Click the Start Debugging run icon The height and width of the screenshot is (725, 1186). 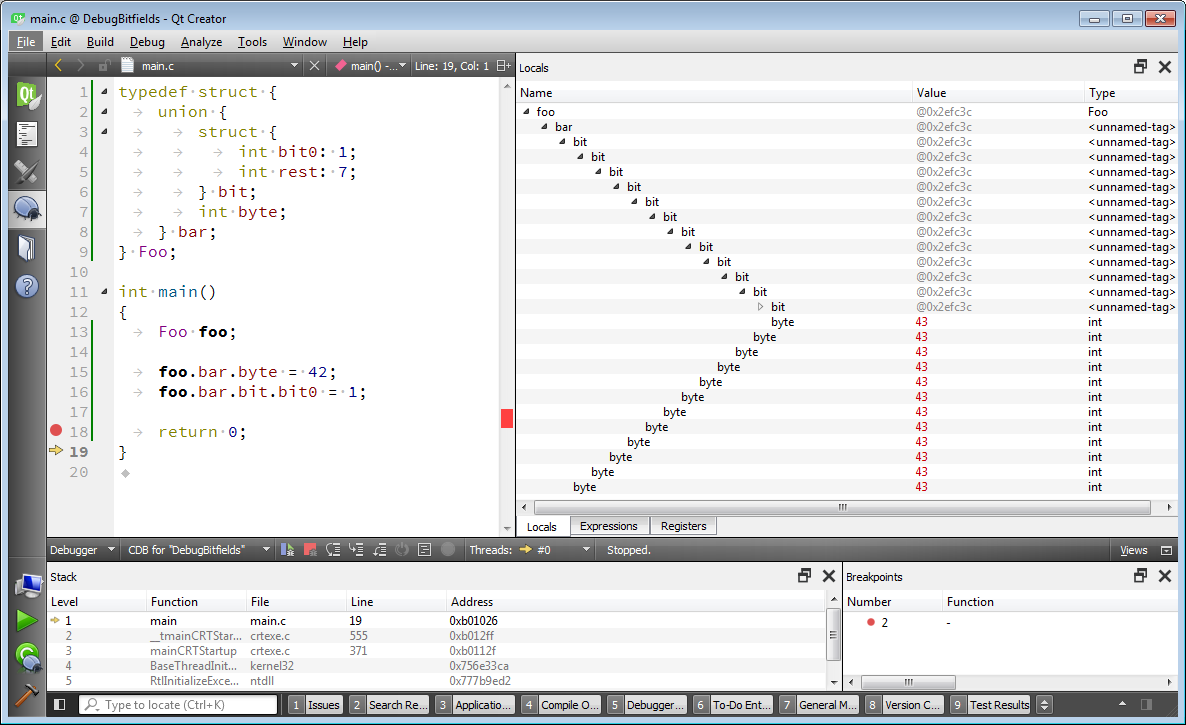(x=27, y=657)
